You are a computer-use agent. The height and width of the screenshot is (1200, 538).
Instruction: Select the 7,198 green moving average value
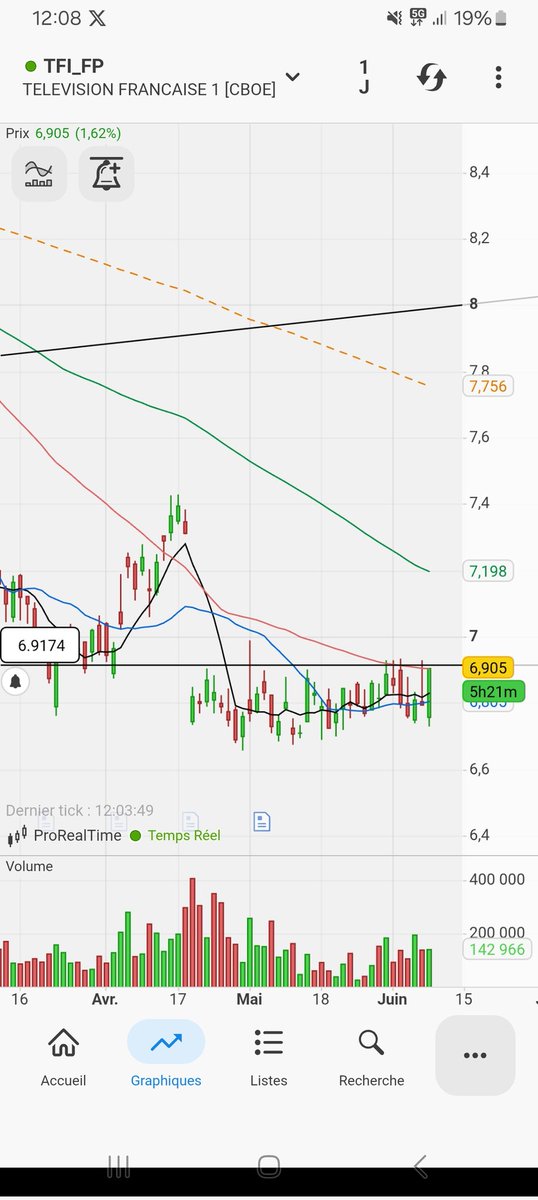(488, 571)
